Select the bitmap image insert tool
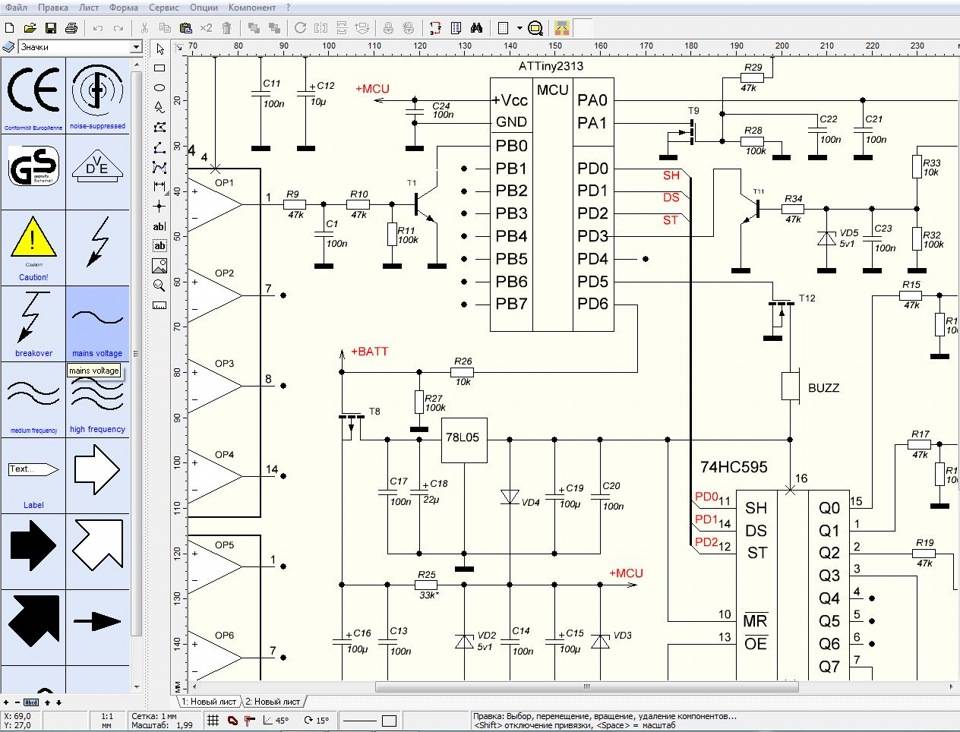 160,265
